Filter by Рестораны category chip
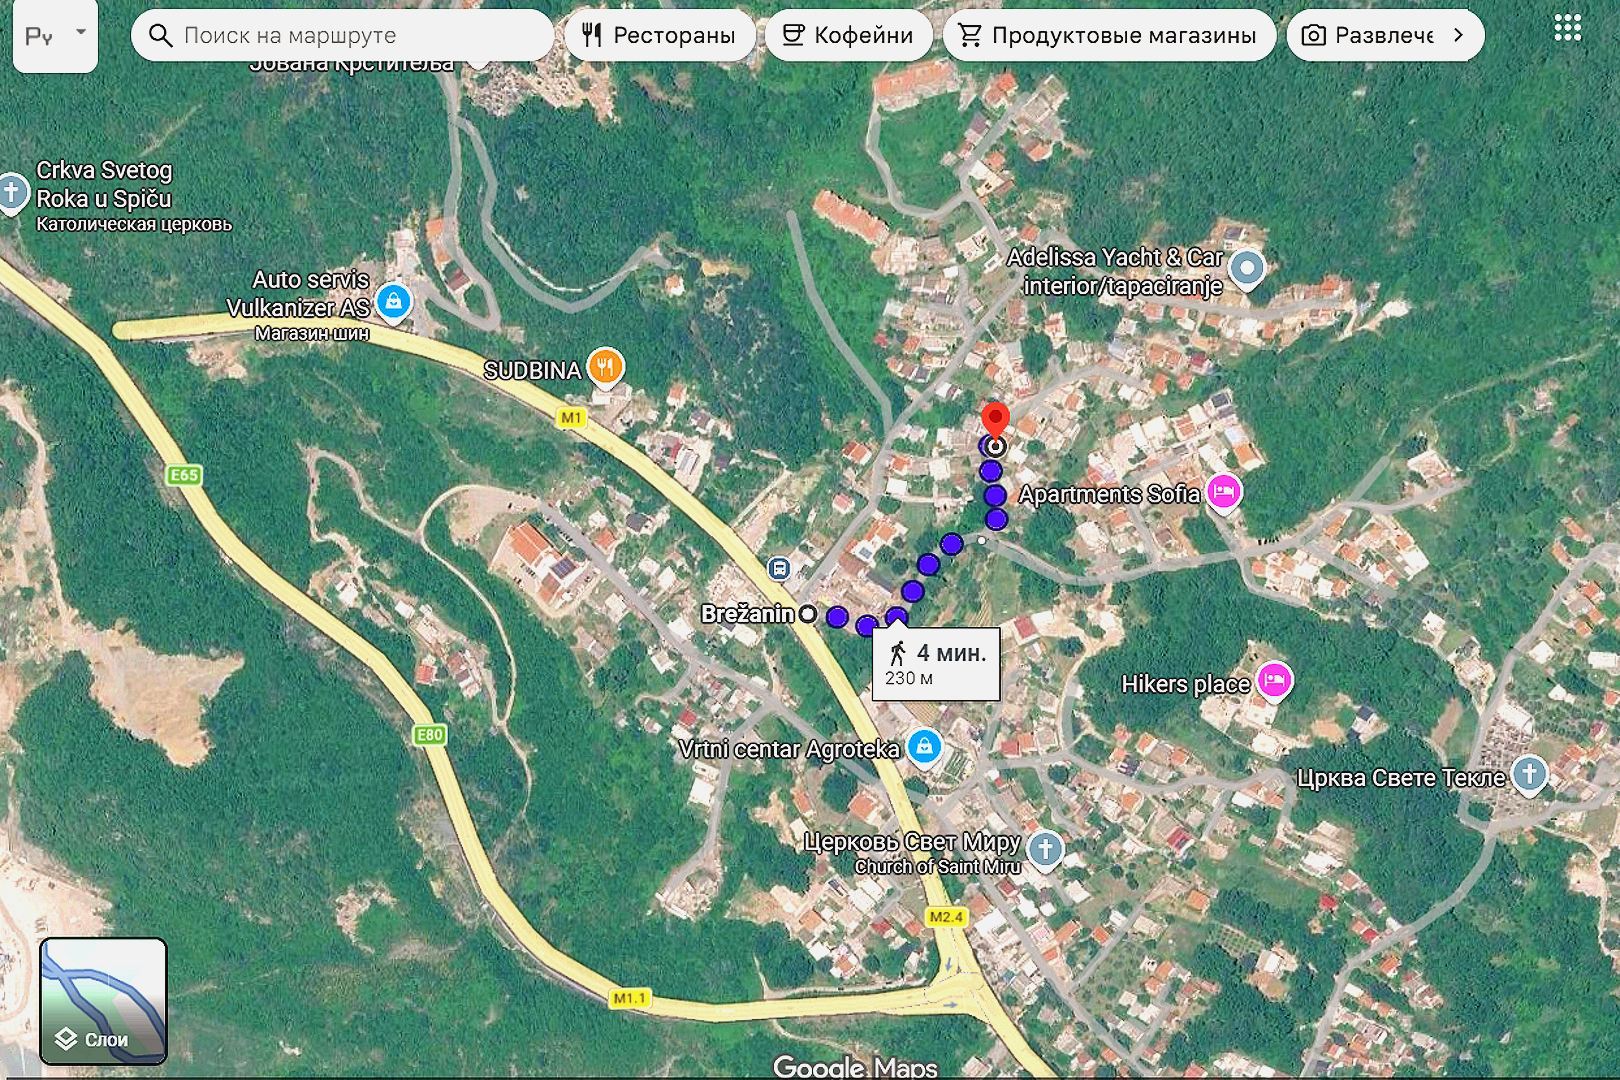This screenshot has width=1620, height=1080. click(x=660, y=35)
